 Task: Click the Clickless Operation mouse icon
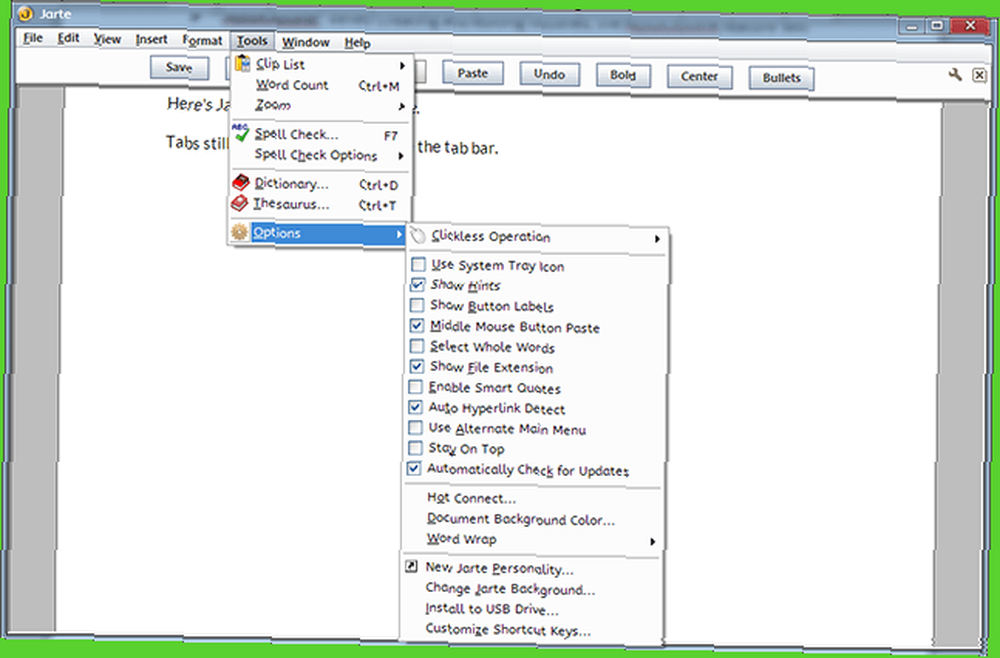418,235
